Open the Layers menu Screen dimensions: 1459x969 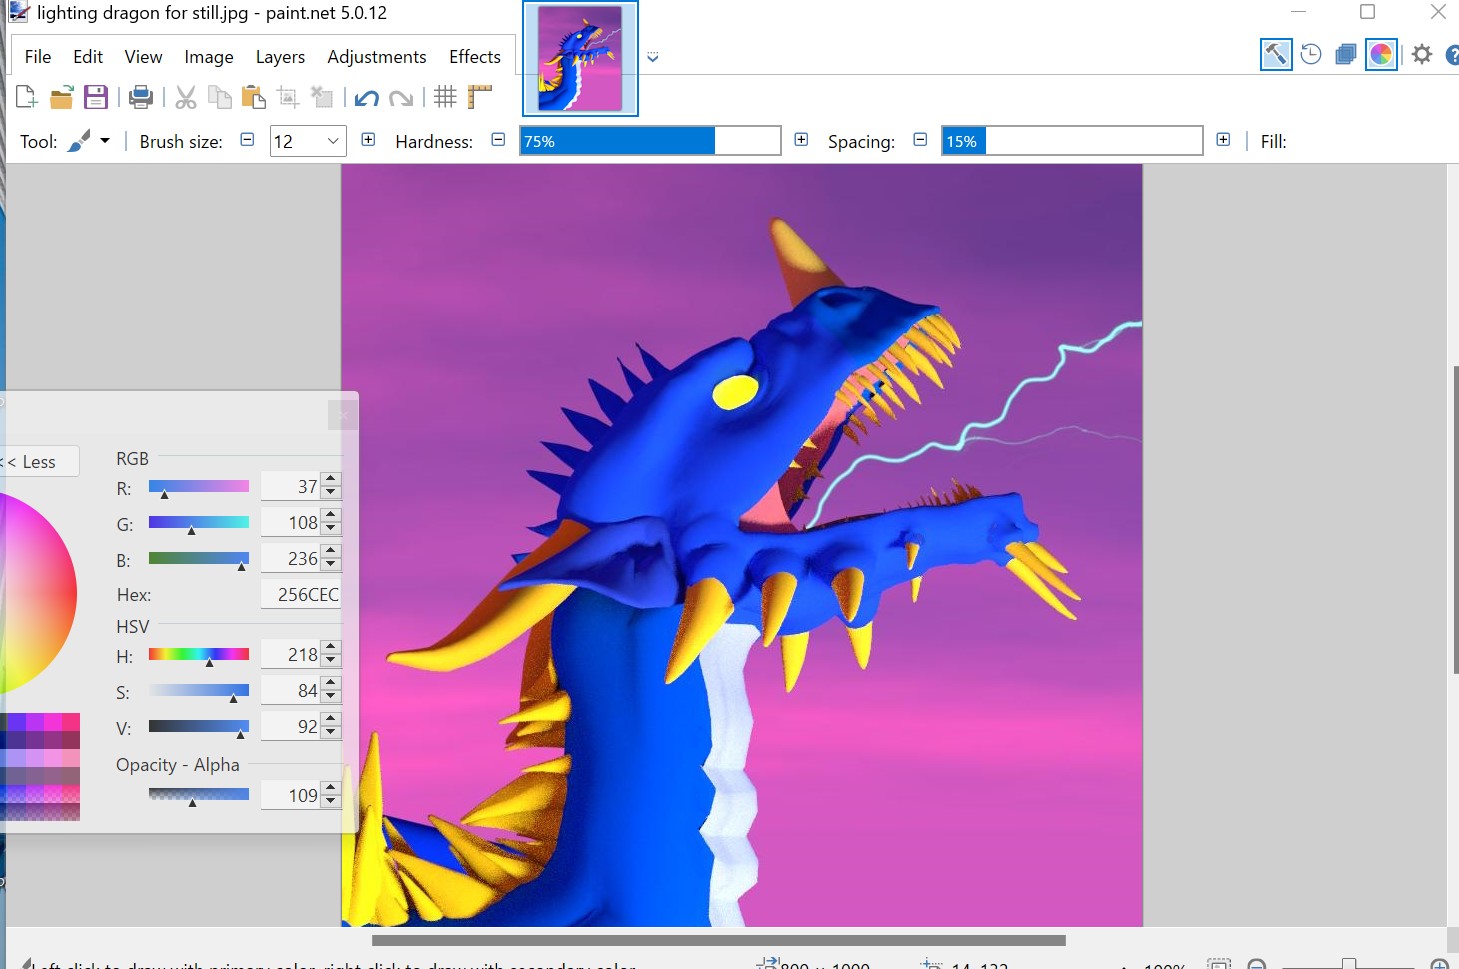(x=280, y=57)
